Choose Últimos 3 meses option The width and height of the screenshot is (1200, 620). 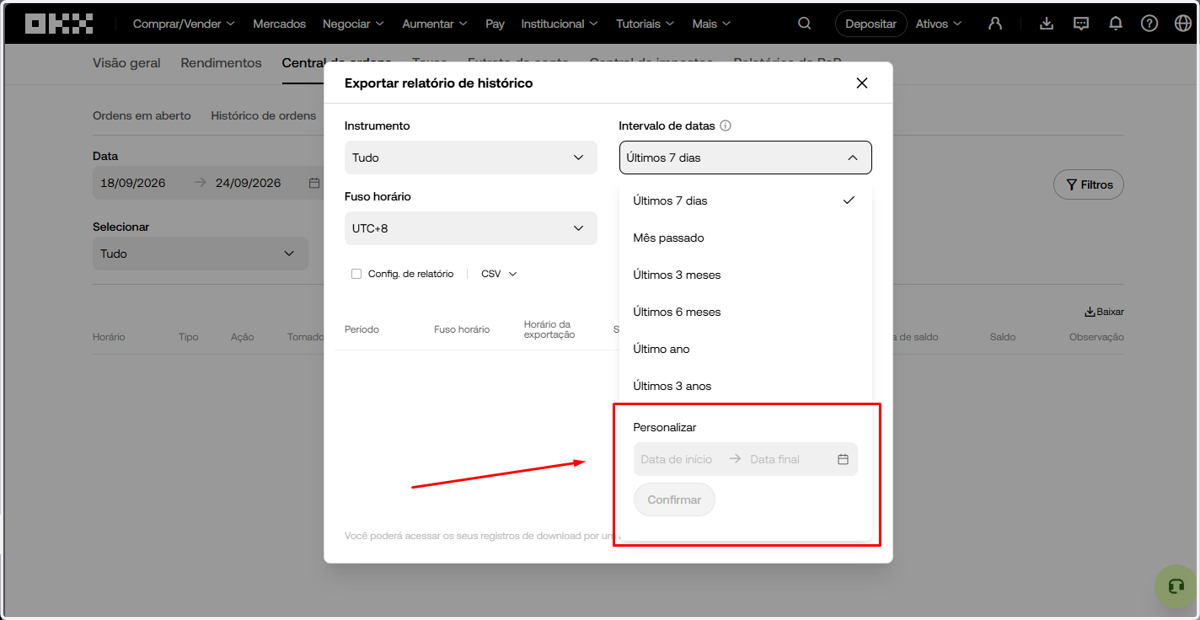[x=745, y=275]
